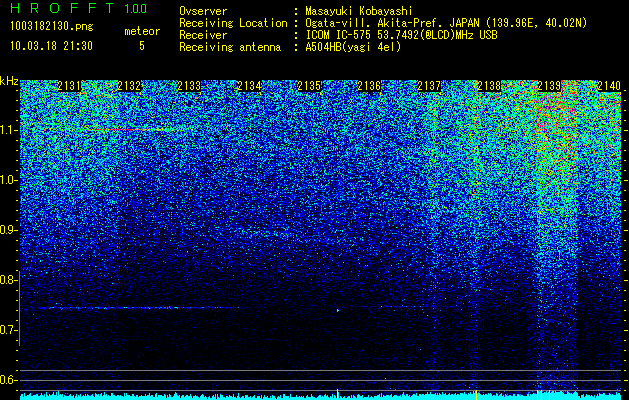629x400 pixels.
Task: Select the A504HB(yagi 4el) antenna value
Action: [x=353, y=47]
